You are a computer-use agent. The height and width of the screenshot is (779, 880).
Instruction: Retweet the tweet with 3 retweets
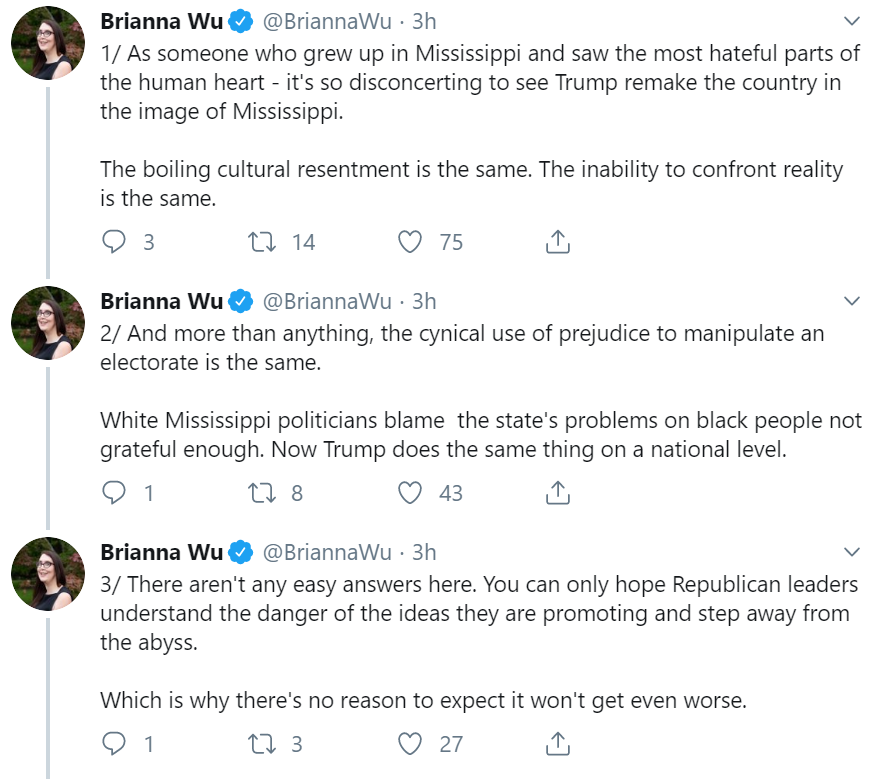pos(262,744)
